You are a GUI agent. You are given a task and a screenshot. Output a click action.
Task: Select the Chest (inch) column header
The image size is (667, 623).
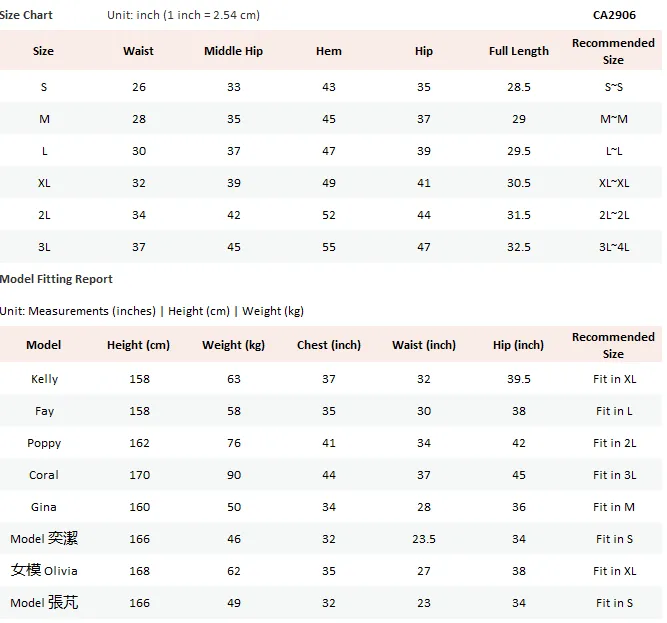click(329, 345)
